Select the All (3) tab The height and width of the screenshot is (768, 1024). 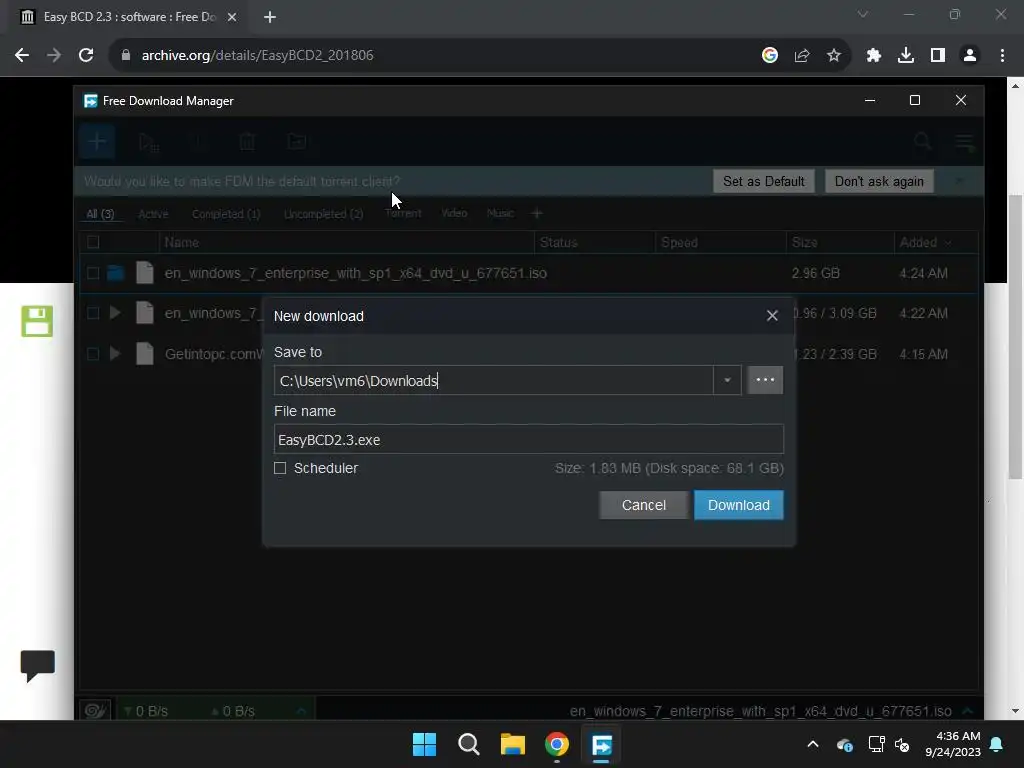pyautogui.click(x=100, y=214)
